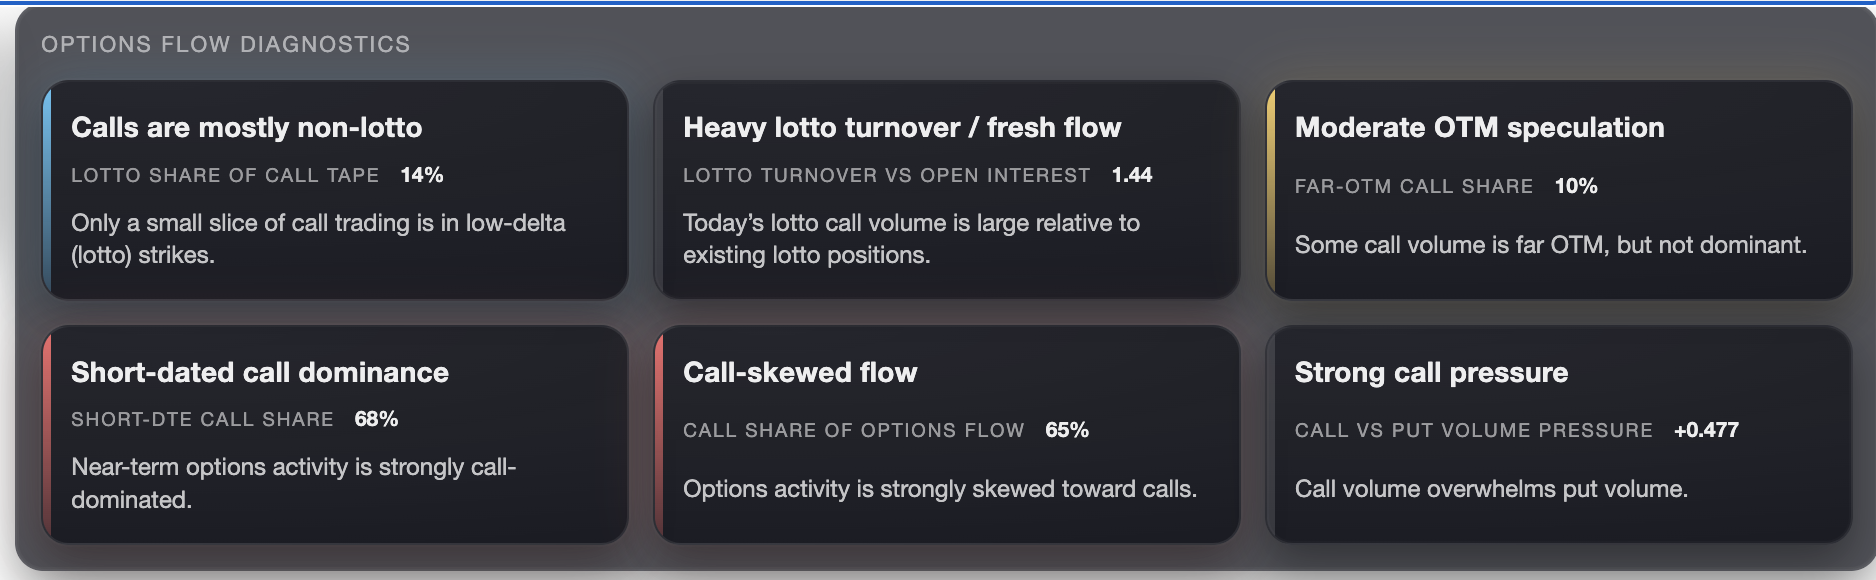This screenshot has height=580, width=1876.
Task: Open the 'Heavy lotto turnover / fresh flow' card
Action: pos(945,190)
